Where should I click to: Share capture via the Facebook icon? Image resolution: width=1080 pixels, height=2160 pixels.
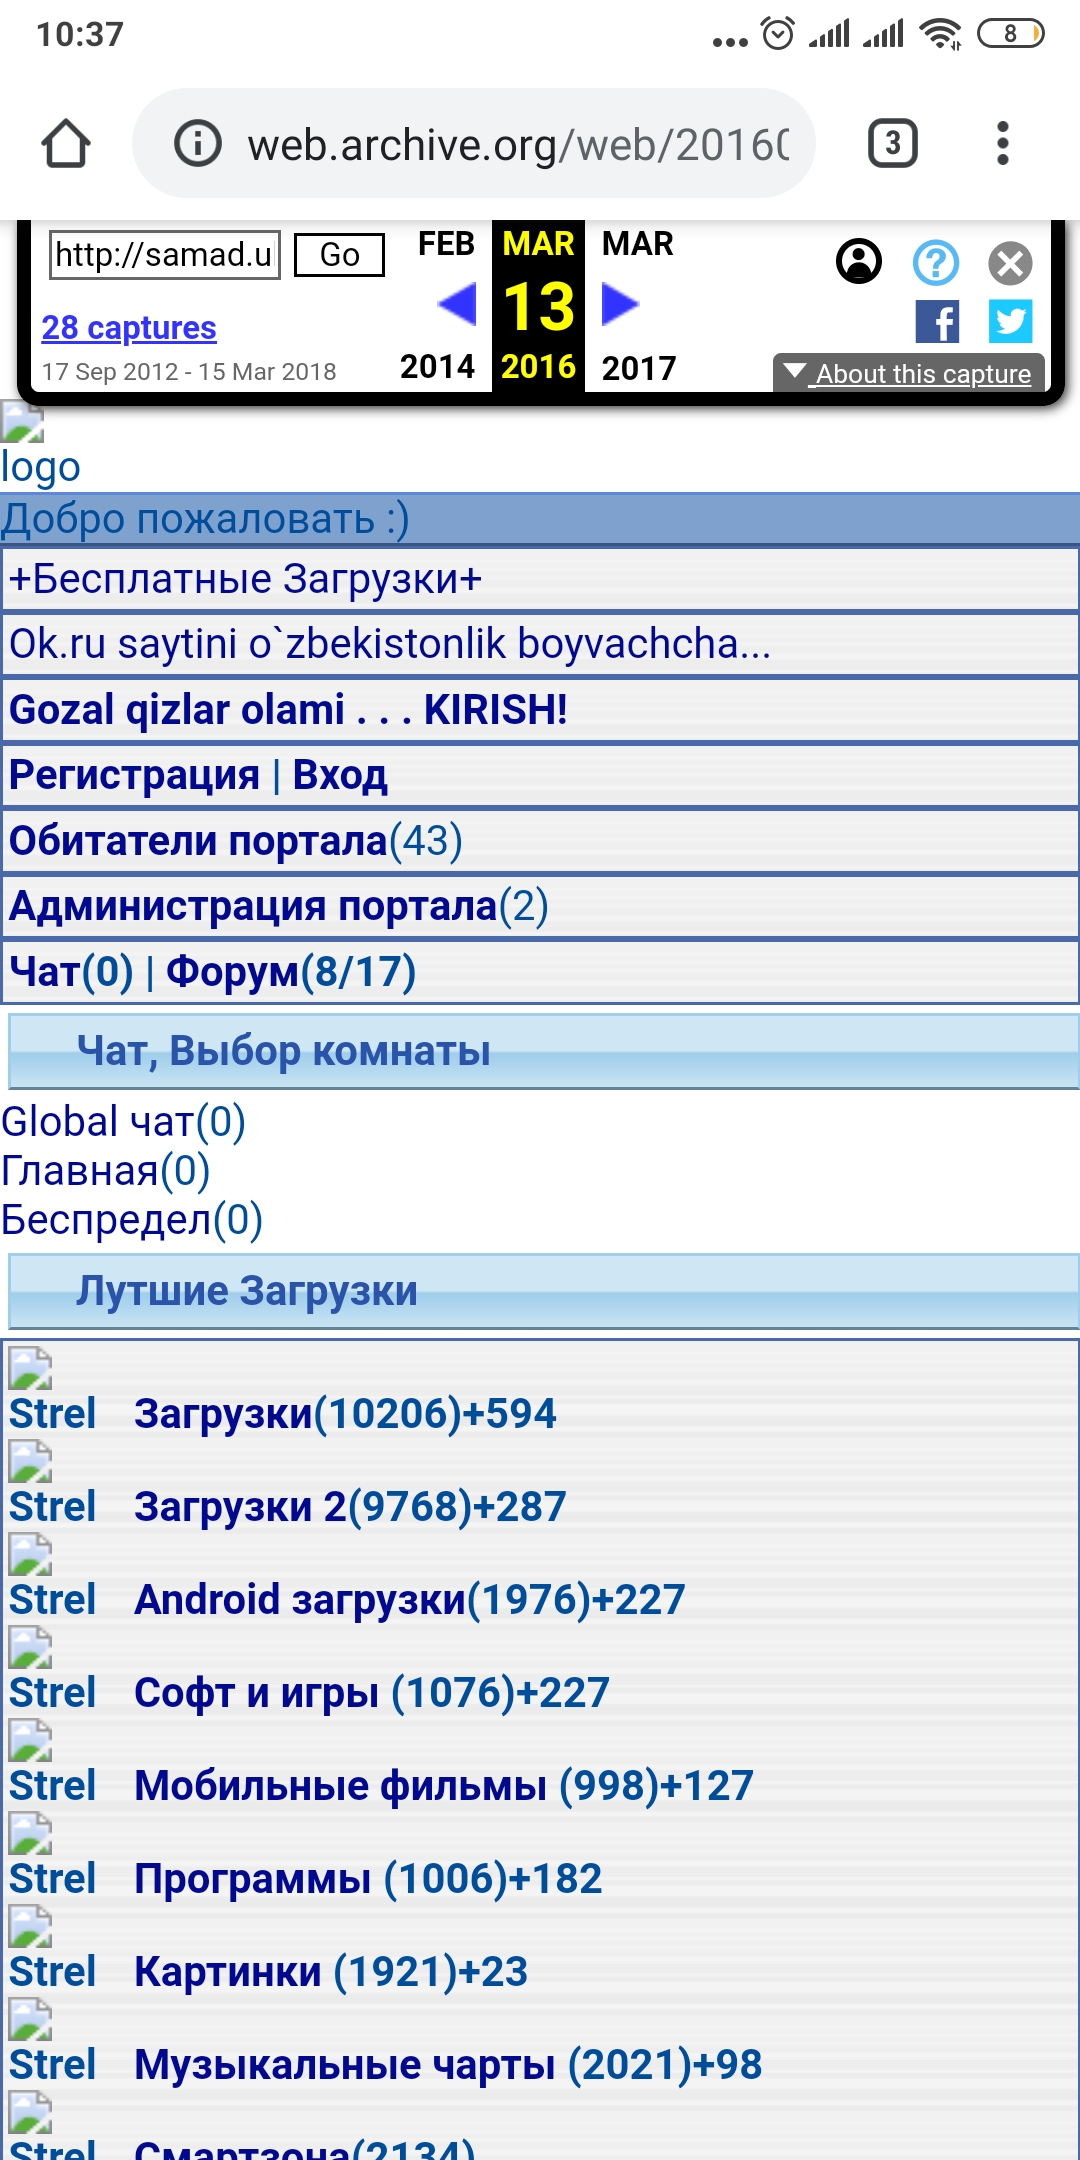coord(937,322)
